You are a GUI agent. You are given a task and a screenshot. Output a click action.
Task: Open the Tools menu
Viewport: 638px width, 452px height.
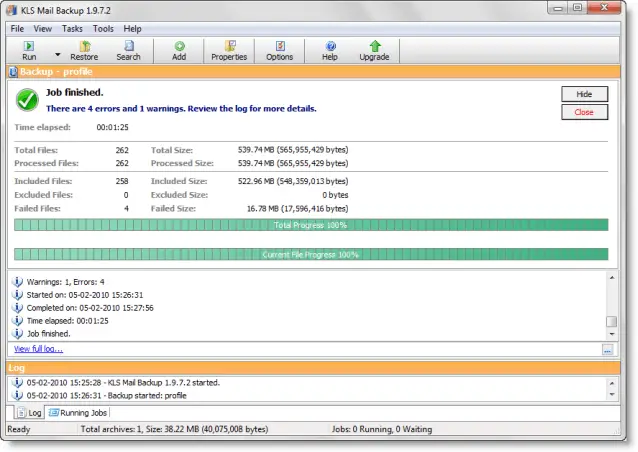tap(103, 28)
